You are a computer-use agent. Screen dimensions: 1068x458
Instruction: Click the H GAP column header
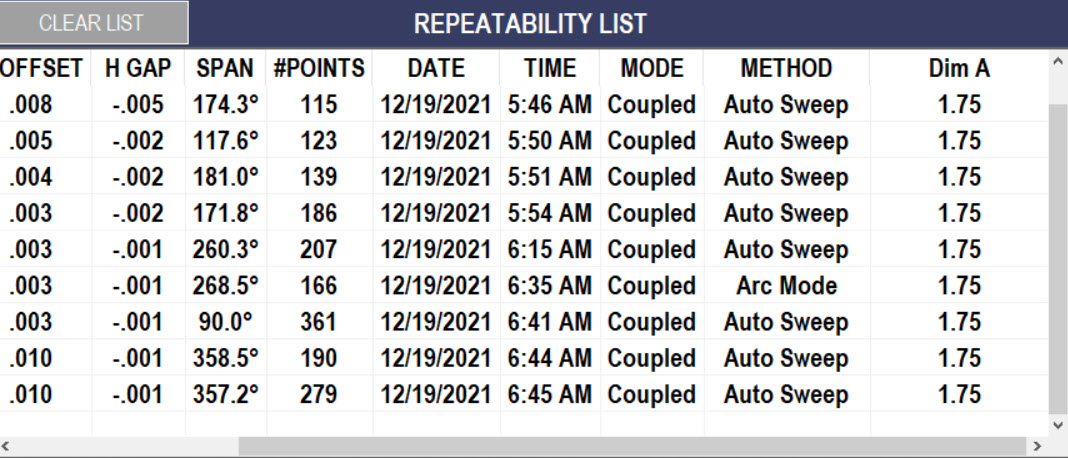point(138,68)
